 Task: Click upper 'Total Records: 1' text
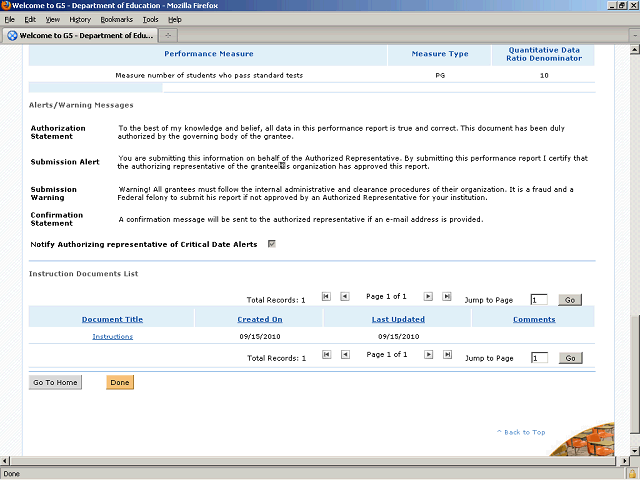[276, 300]
